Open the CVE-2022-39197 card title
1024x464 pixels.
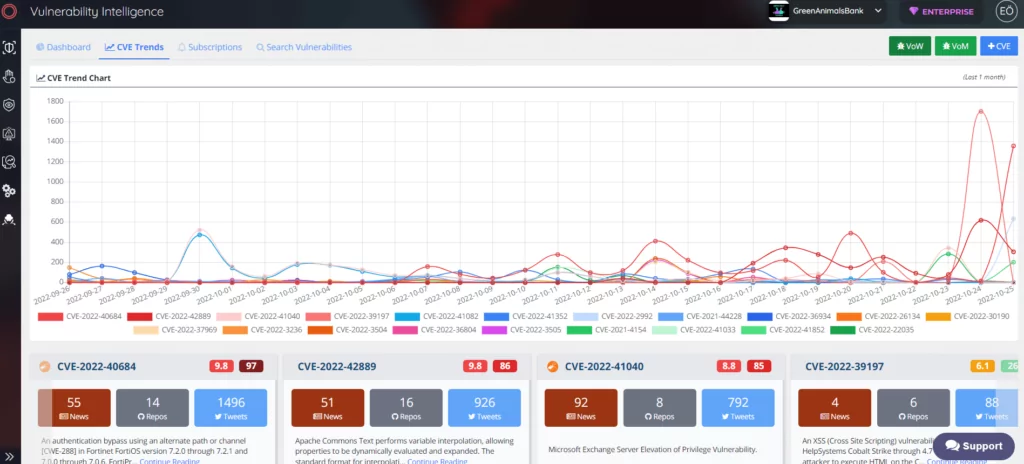[845, 367]
